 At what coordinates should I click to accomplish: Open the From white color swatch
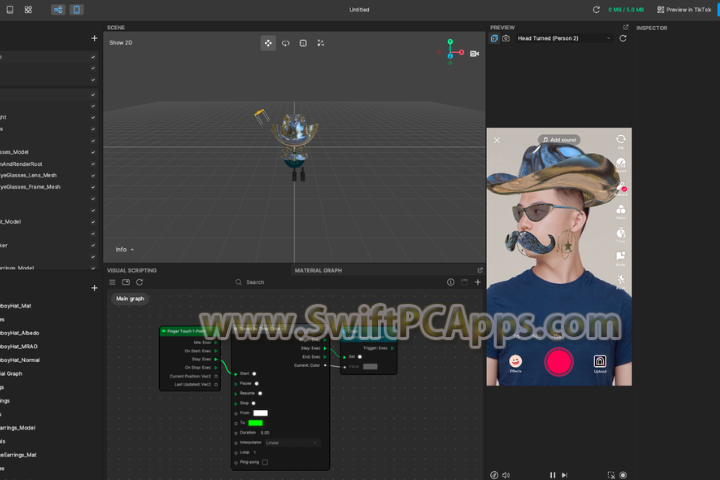pos(260,413)
